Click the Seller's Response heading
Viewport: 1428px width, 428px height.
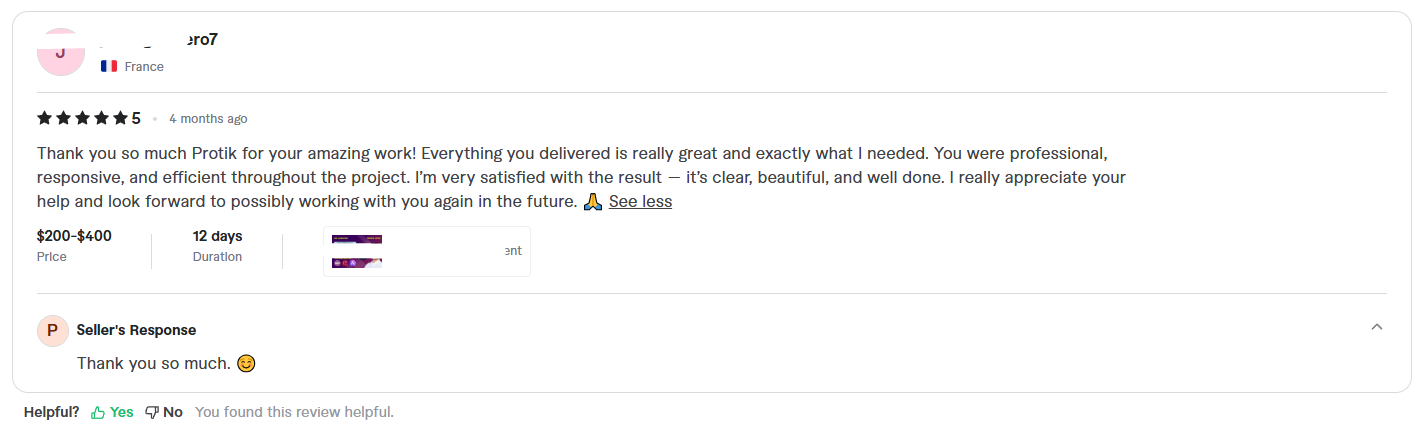click(136, 330)
